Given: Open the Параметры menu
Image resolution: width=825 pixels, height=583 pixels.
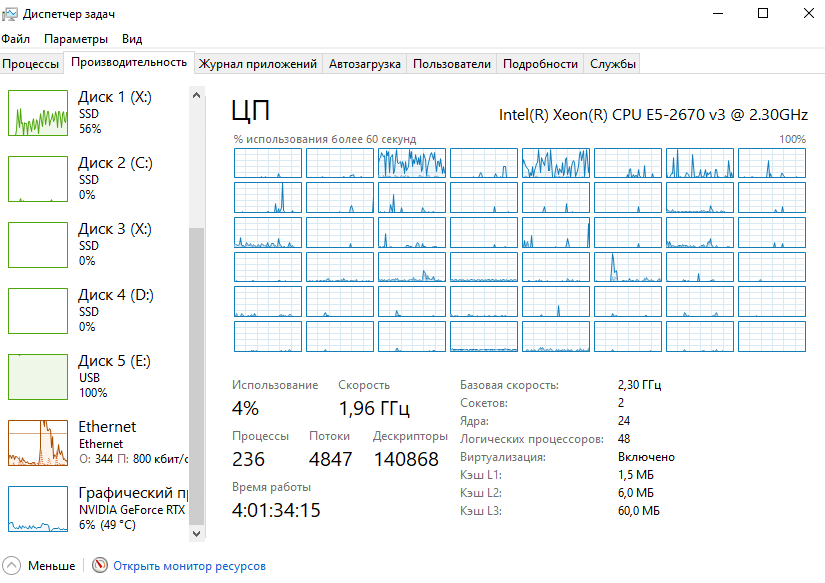Looking at the screenshot, I should click(x=76, y=39).
